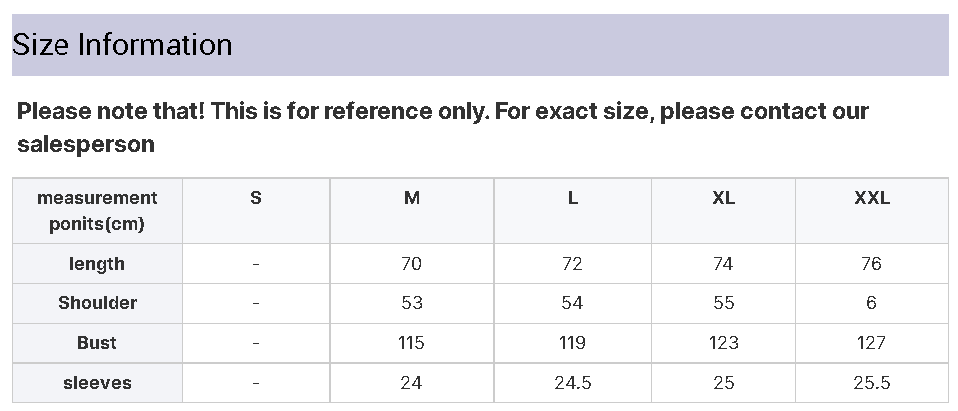Click the sleeves value 24.5 for L
Viewport: 958px width, 411px height.
(572, 383)
